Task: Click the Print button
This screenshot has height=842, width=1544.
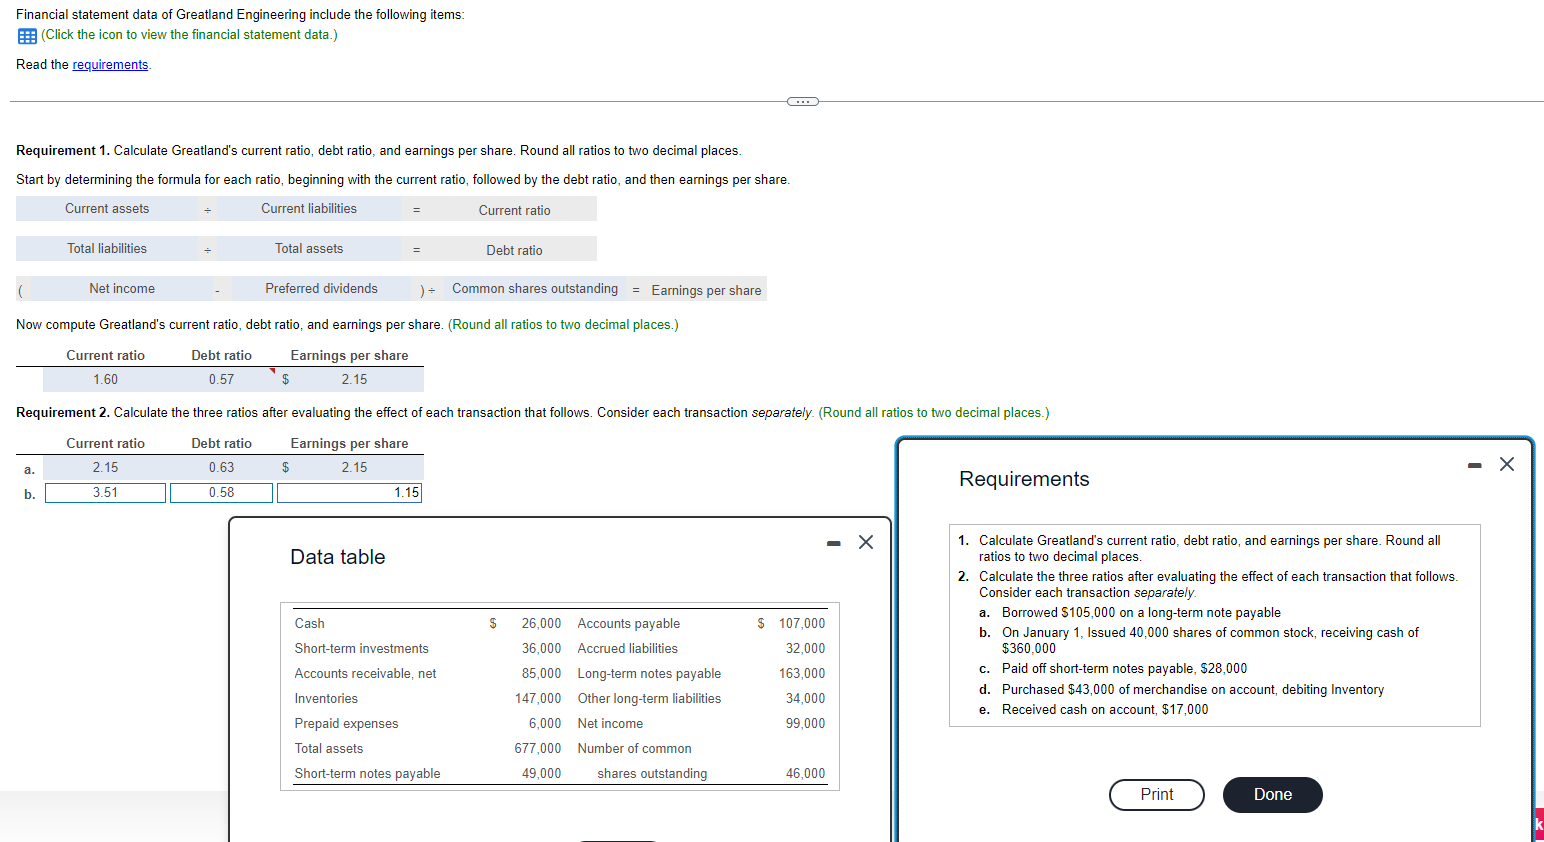Action: click(1156, 794)
